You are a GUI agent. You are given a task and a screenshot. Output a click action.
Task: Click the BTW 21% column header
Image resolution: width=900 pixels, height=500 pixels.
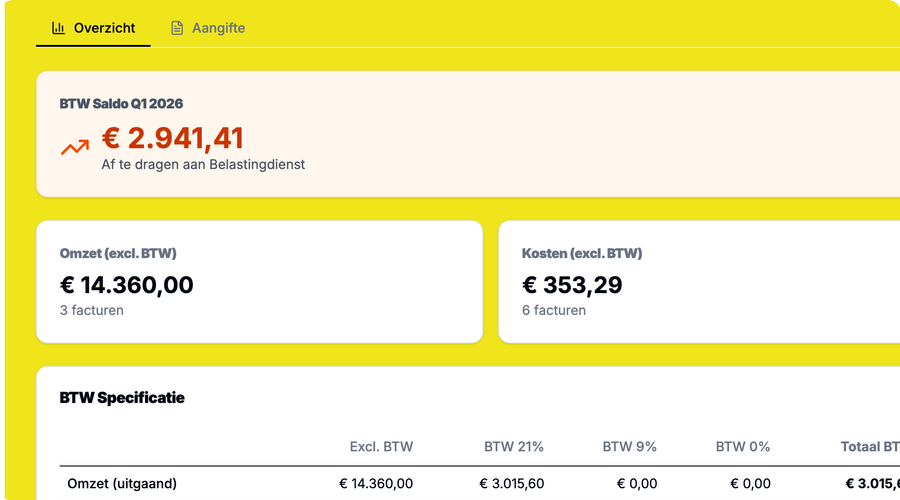click(514, 447)
